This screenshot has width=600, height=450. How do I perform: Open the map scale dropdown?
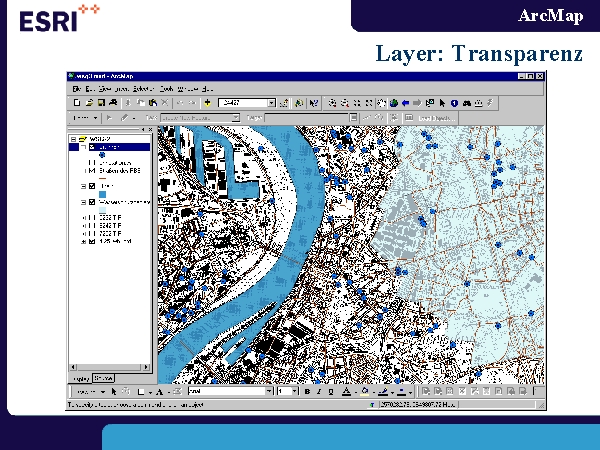click(271, 102)
